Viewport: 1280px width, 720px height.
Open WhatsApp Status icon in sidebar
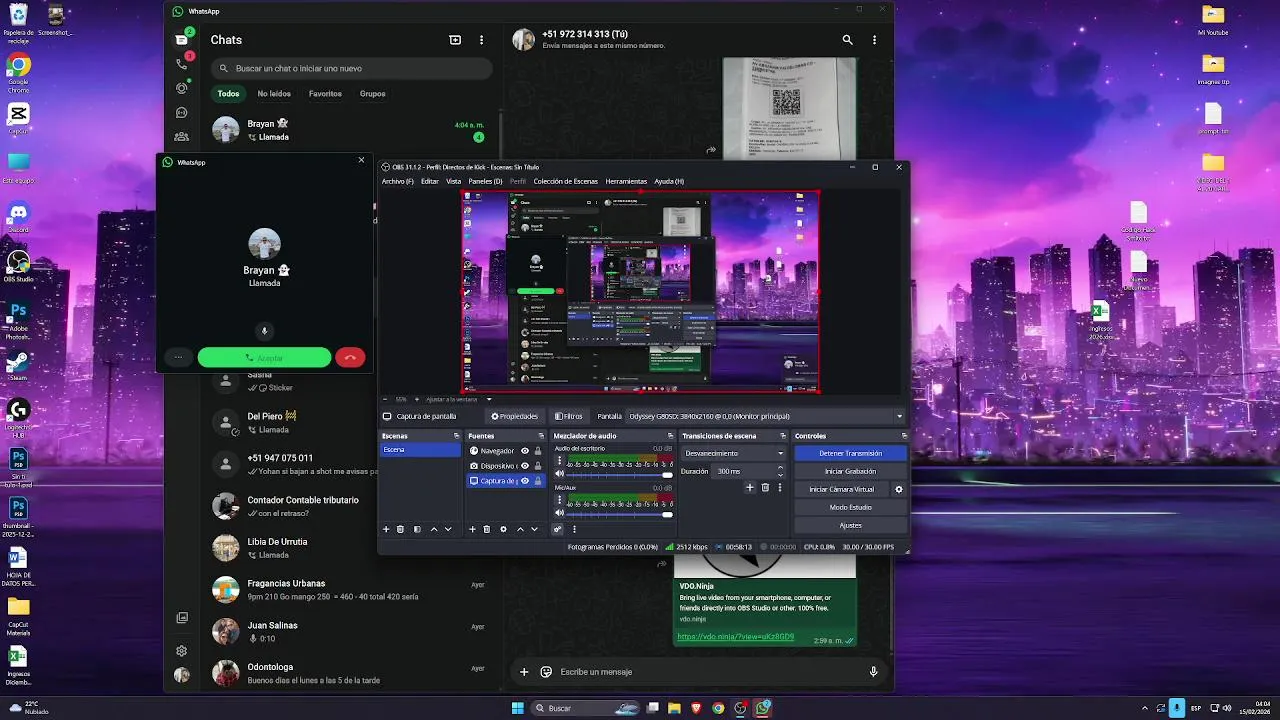pyautogui.click(x=181, y=88)
